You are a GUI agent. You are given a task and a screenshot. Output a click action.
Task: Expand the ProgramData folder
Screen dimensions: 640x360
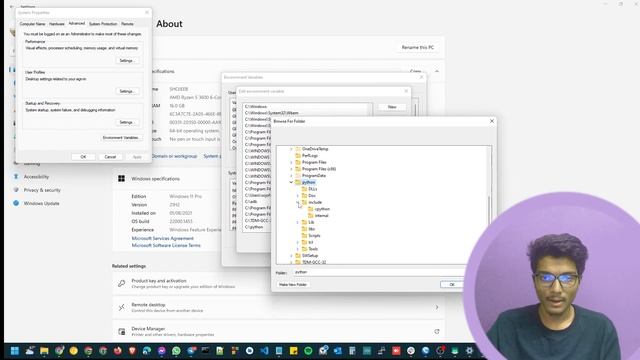(291, 176)
